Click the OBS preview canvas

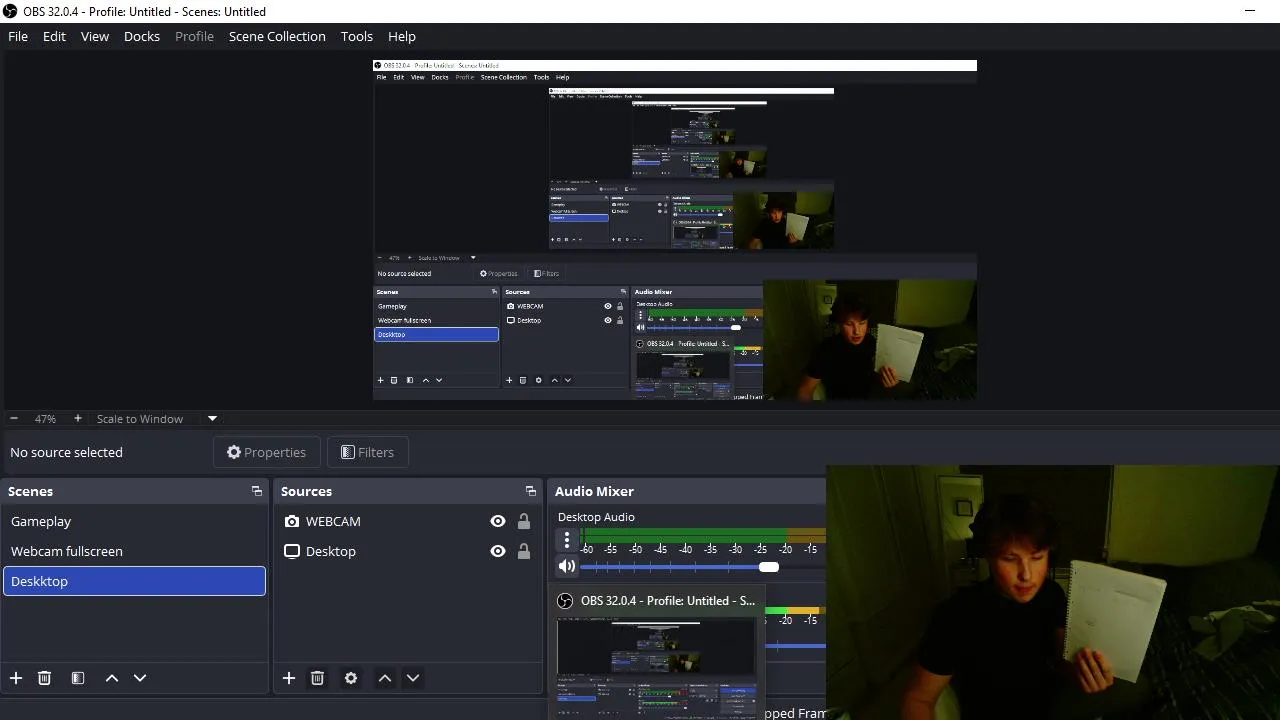pyautogui.click(x=675, y=230)
